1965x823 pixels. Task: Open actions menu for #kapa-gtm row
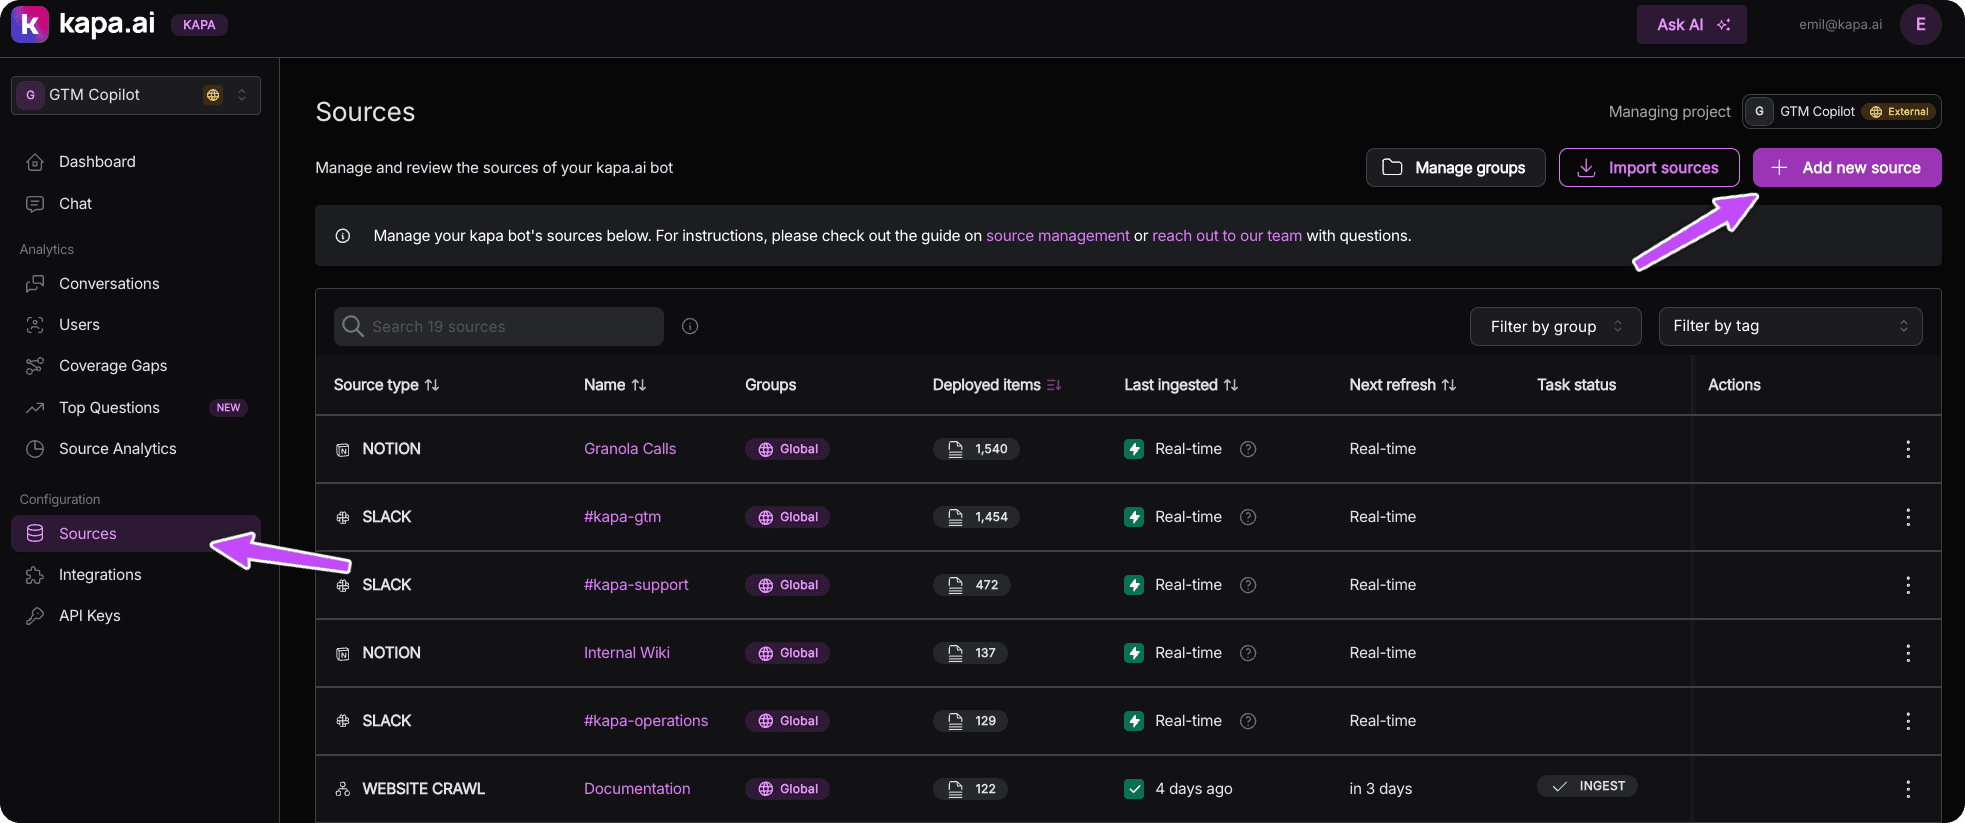click(x=1908, y=517)
